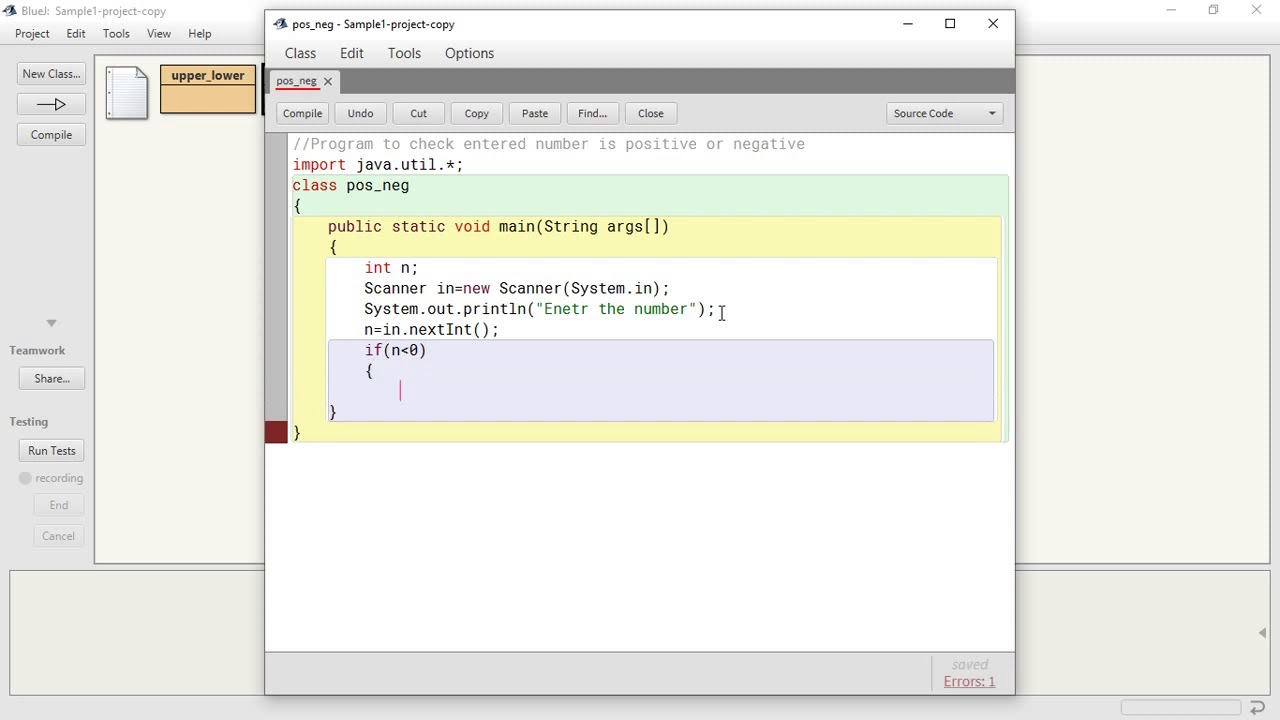Click the 'import java.util.*;' line
1280x720 pixels.
coord(377,165)
